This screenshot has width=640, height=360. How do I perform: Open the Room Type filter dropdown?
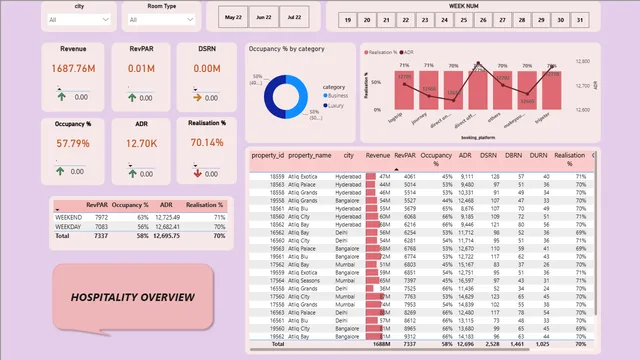161,20
